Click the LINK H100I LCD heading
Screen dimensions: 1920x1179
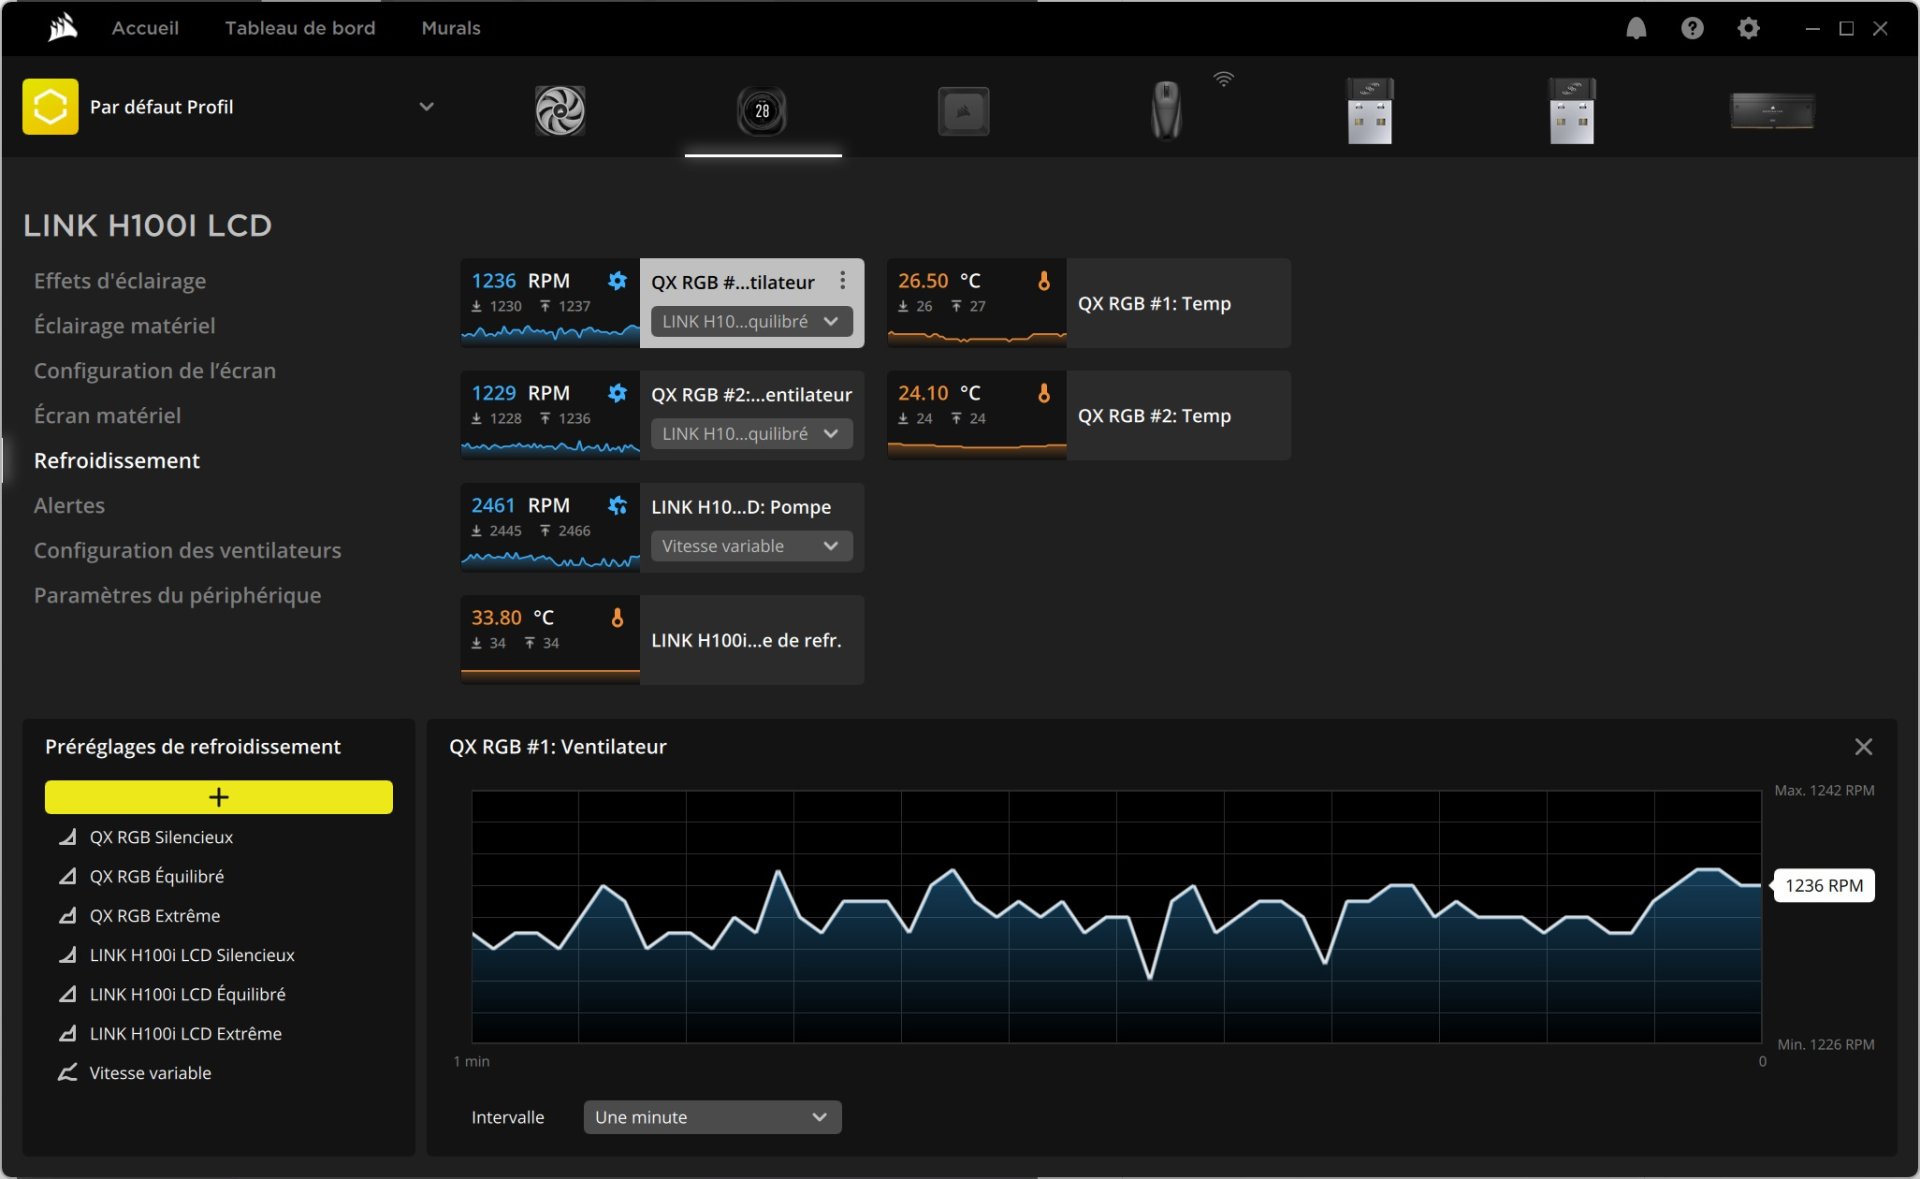point(148,226)
